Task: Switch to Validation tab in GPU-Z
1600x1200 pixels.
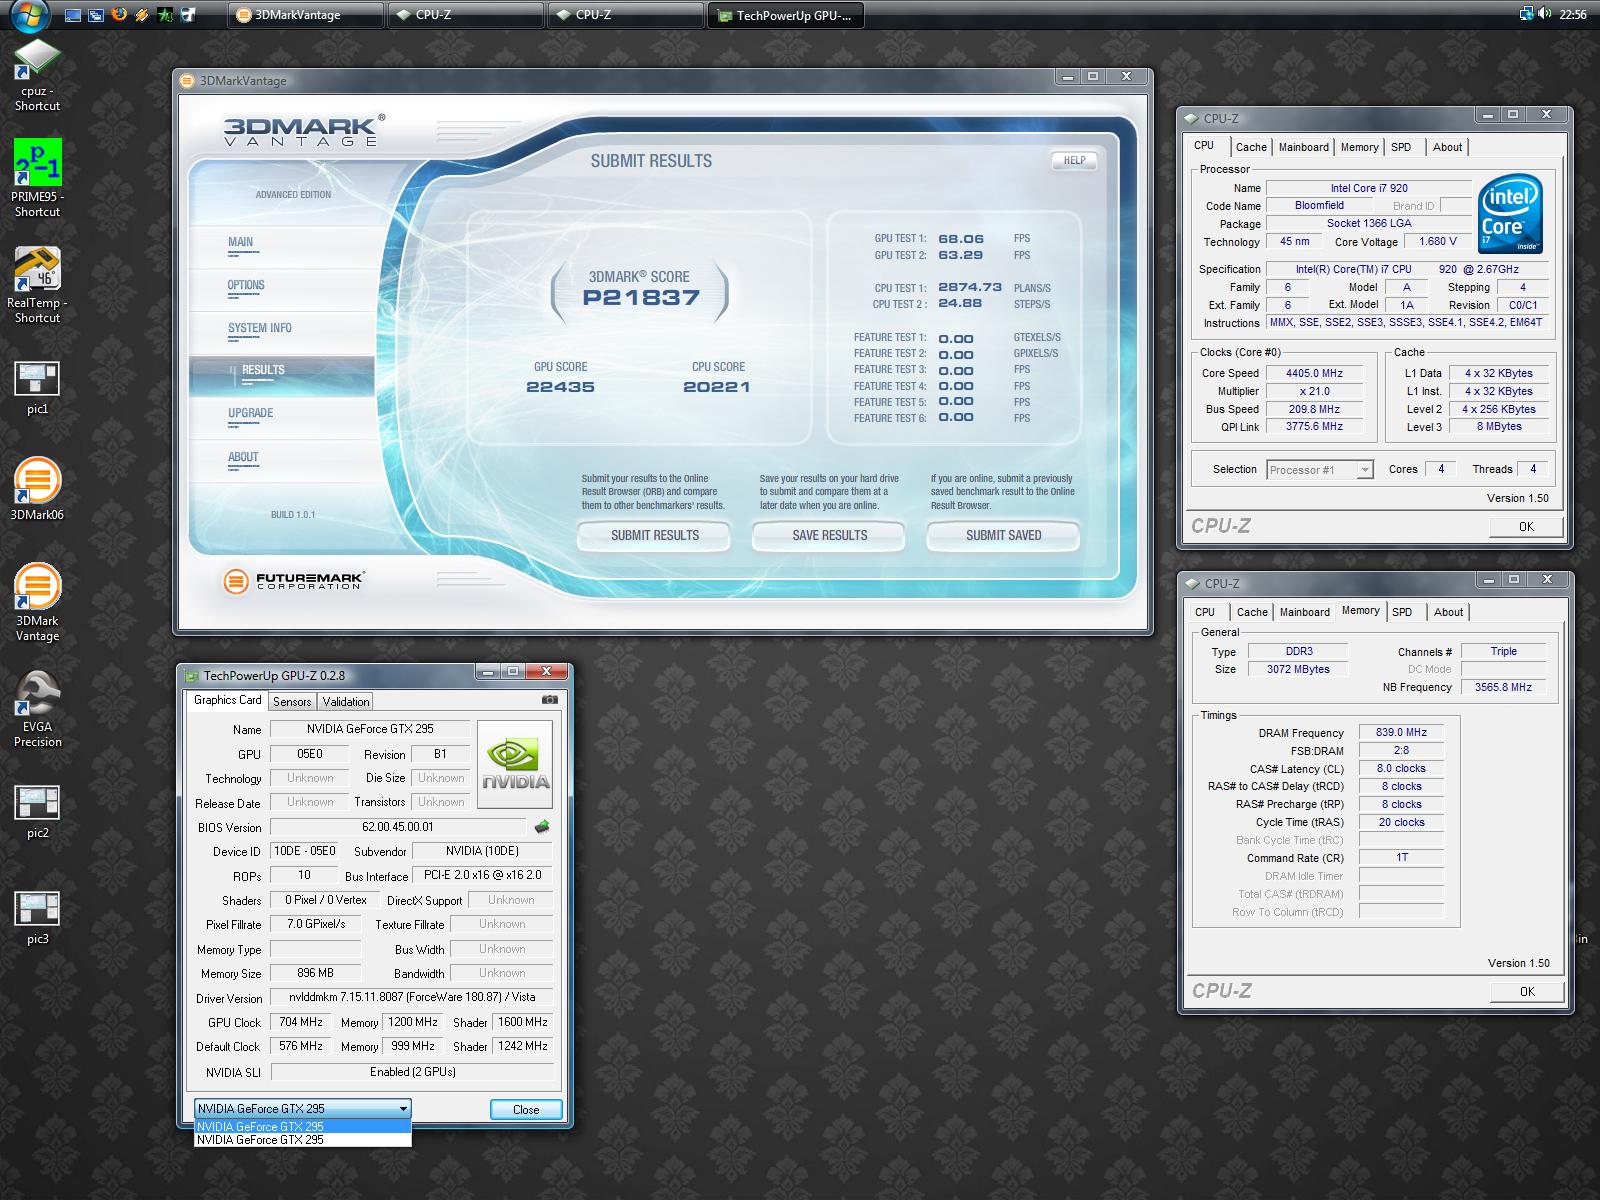Action: click(x=346, y=702)
